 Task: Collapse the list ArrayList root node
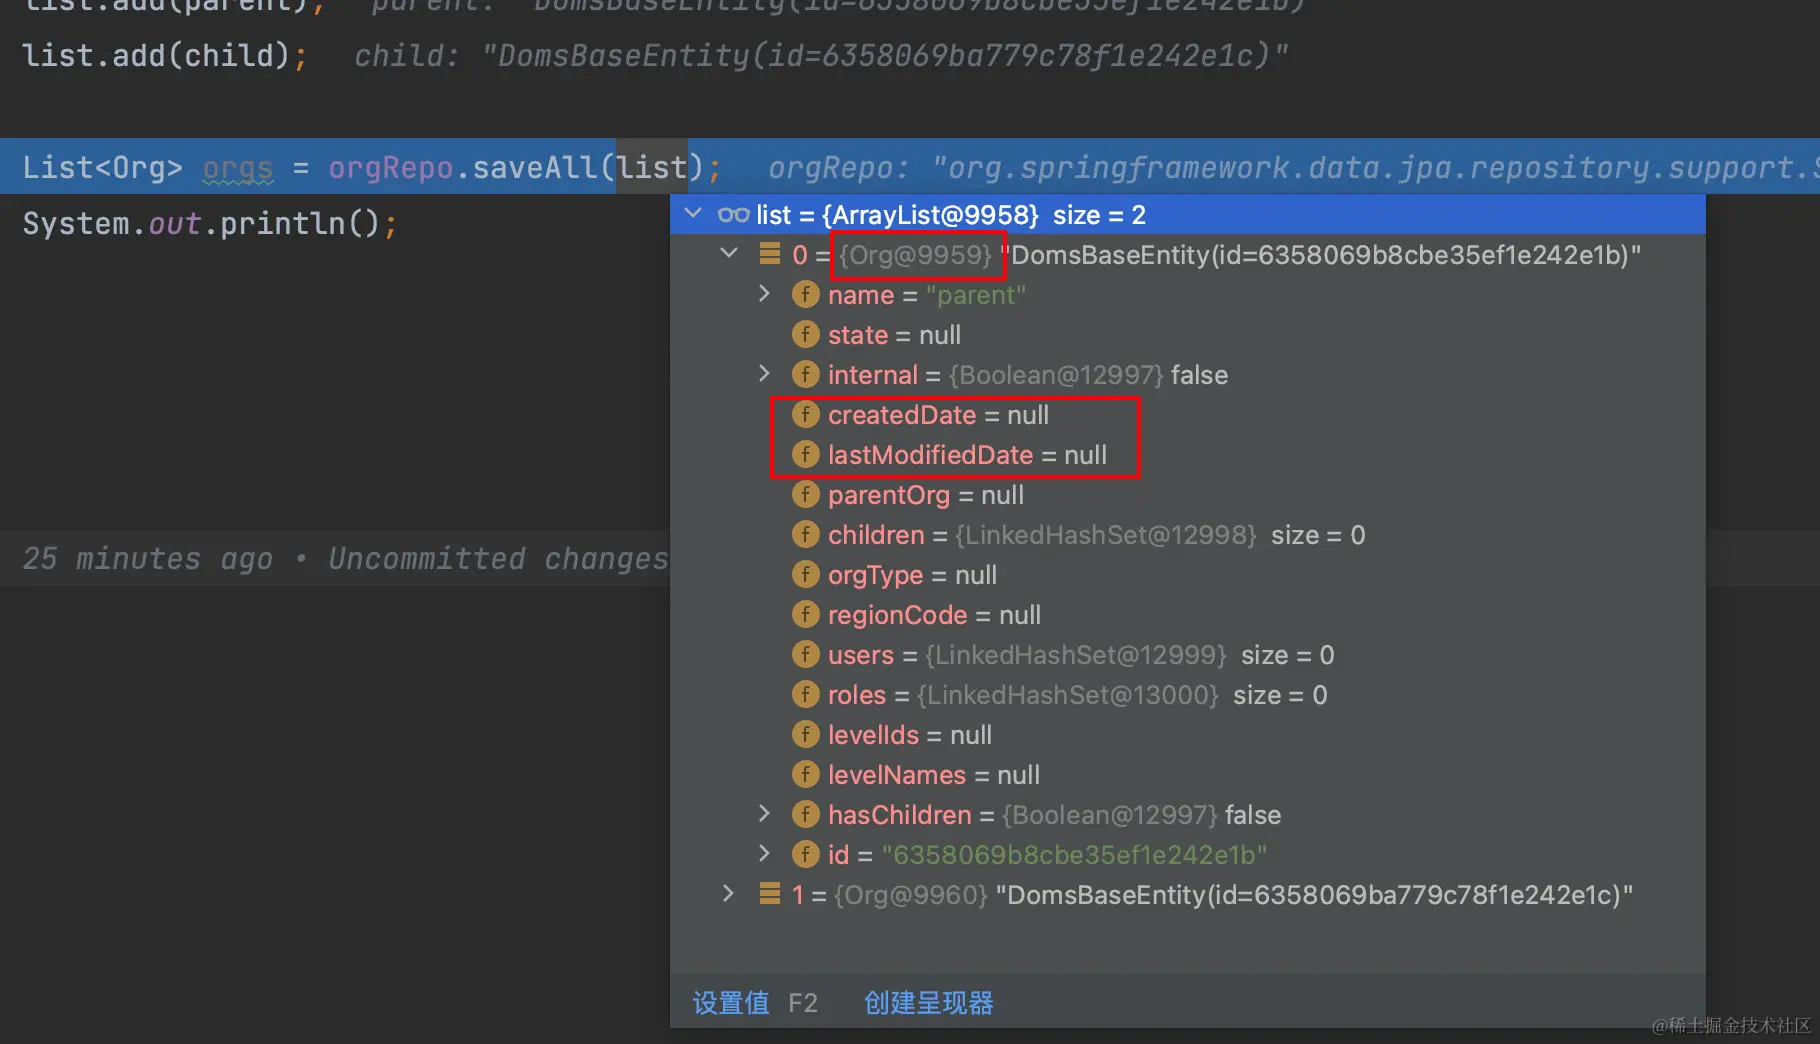[x=693, y=214]
